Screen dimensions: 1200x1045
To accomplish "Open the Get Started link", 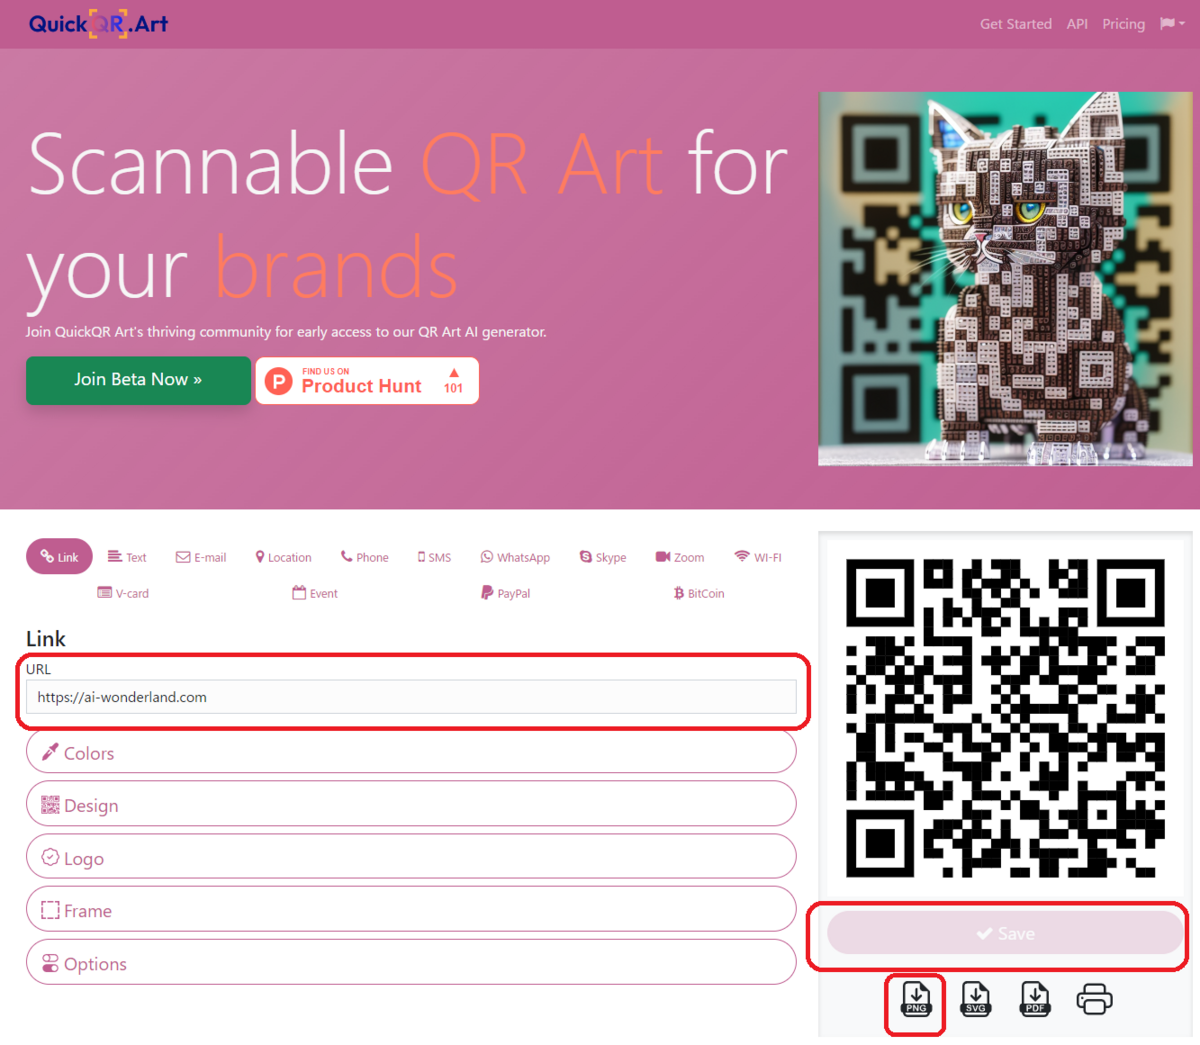I will pos(1016,24).
